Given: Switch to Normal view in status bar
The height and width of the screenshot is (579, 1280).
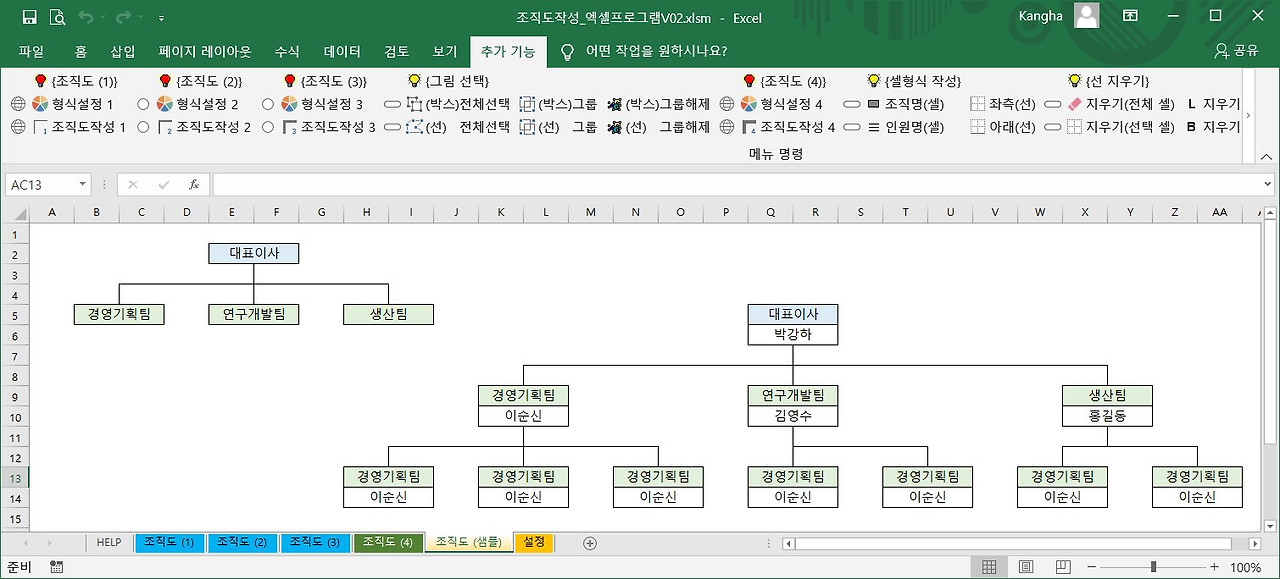Looking at the screenshot, I should click(x=988, y=567).
